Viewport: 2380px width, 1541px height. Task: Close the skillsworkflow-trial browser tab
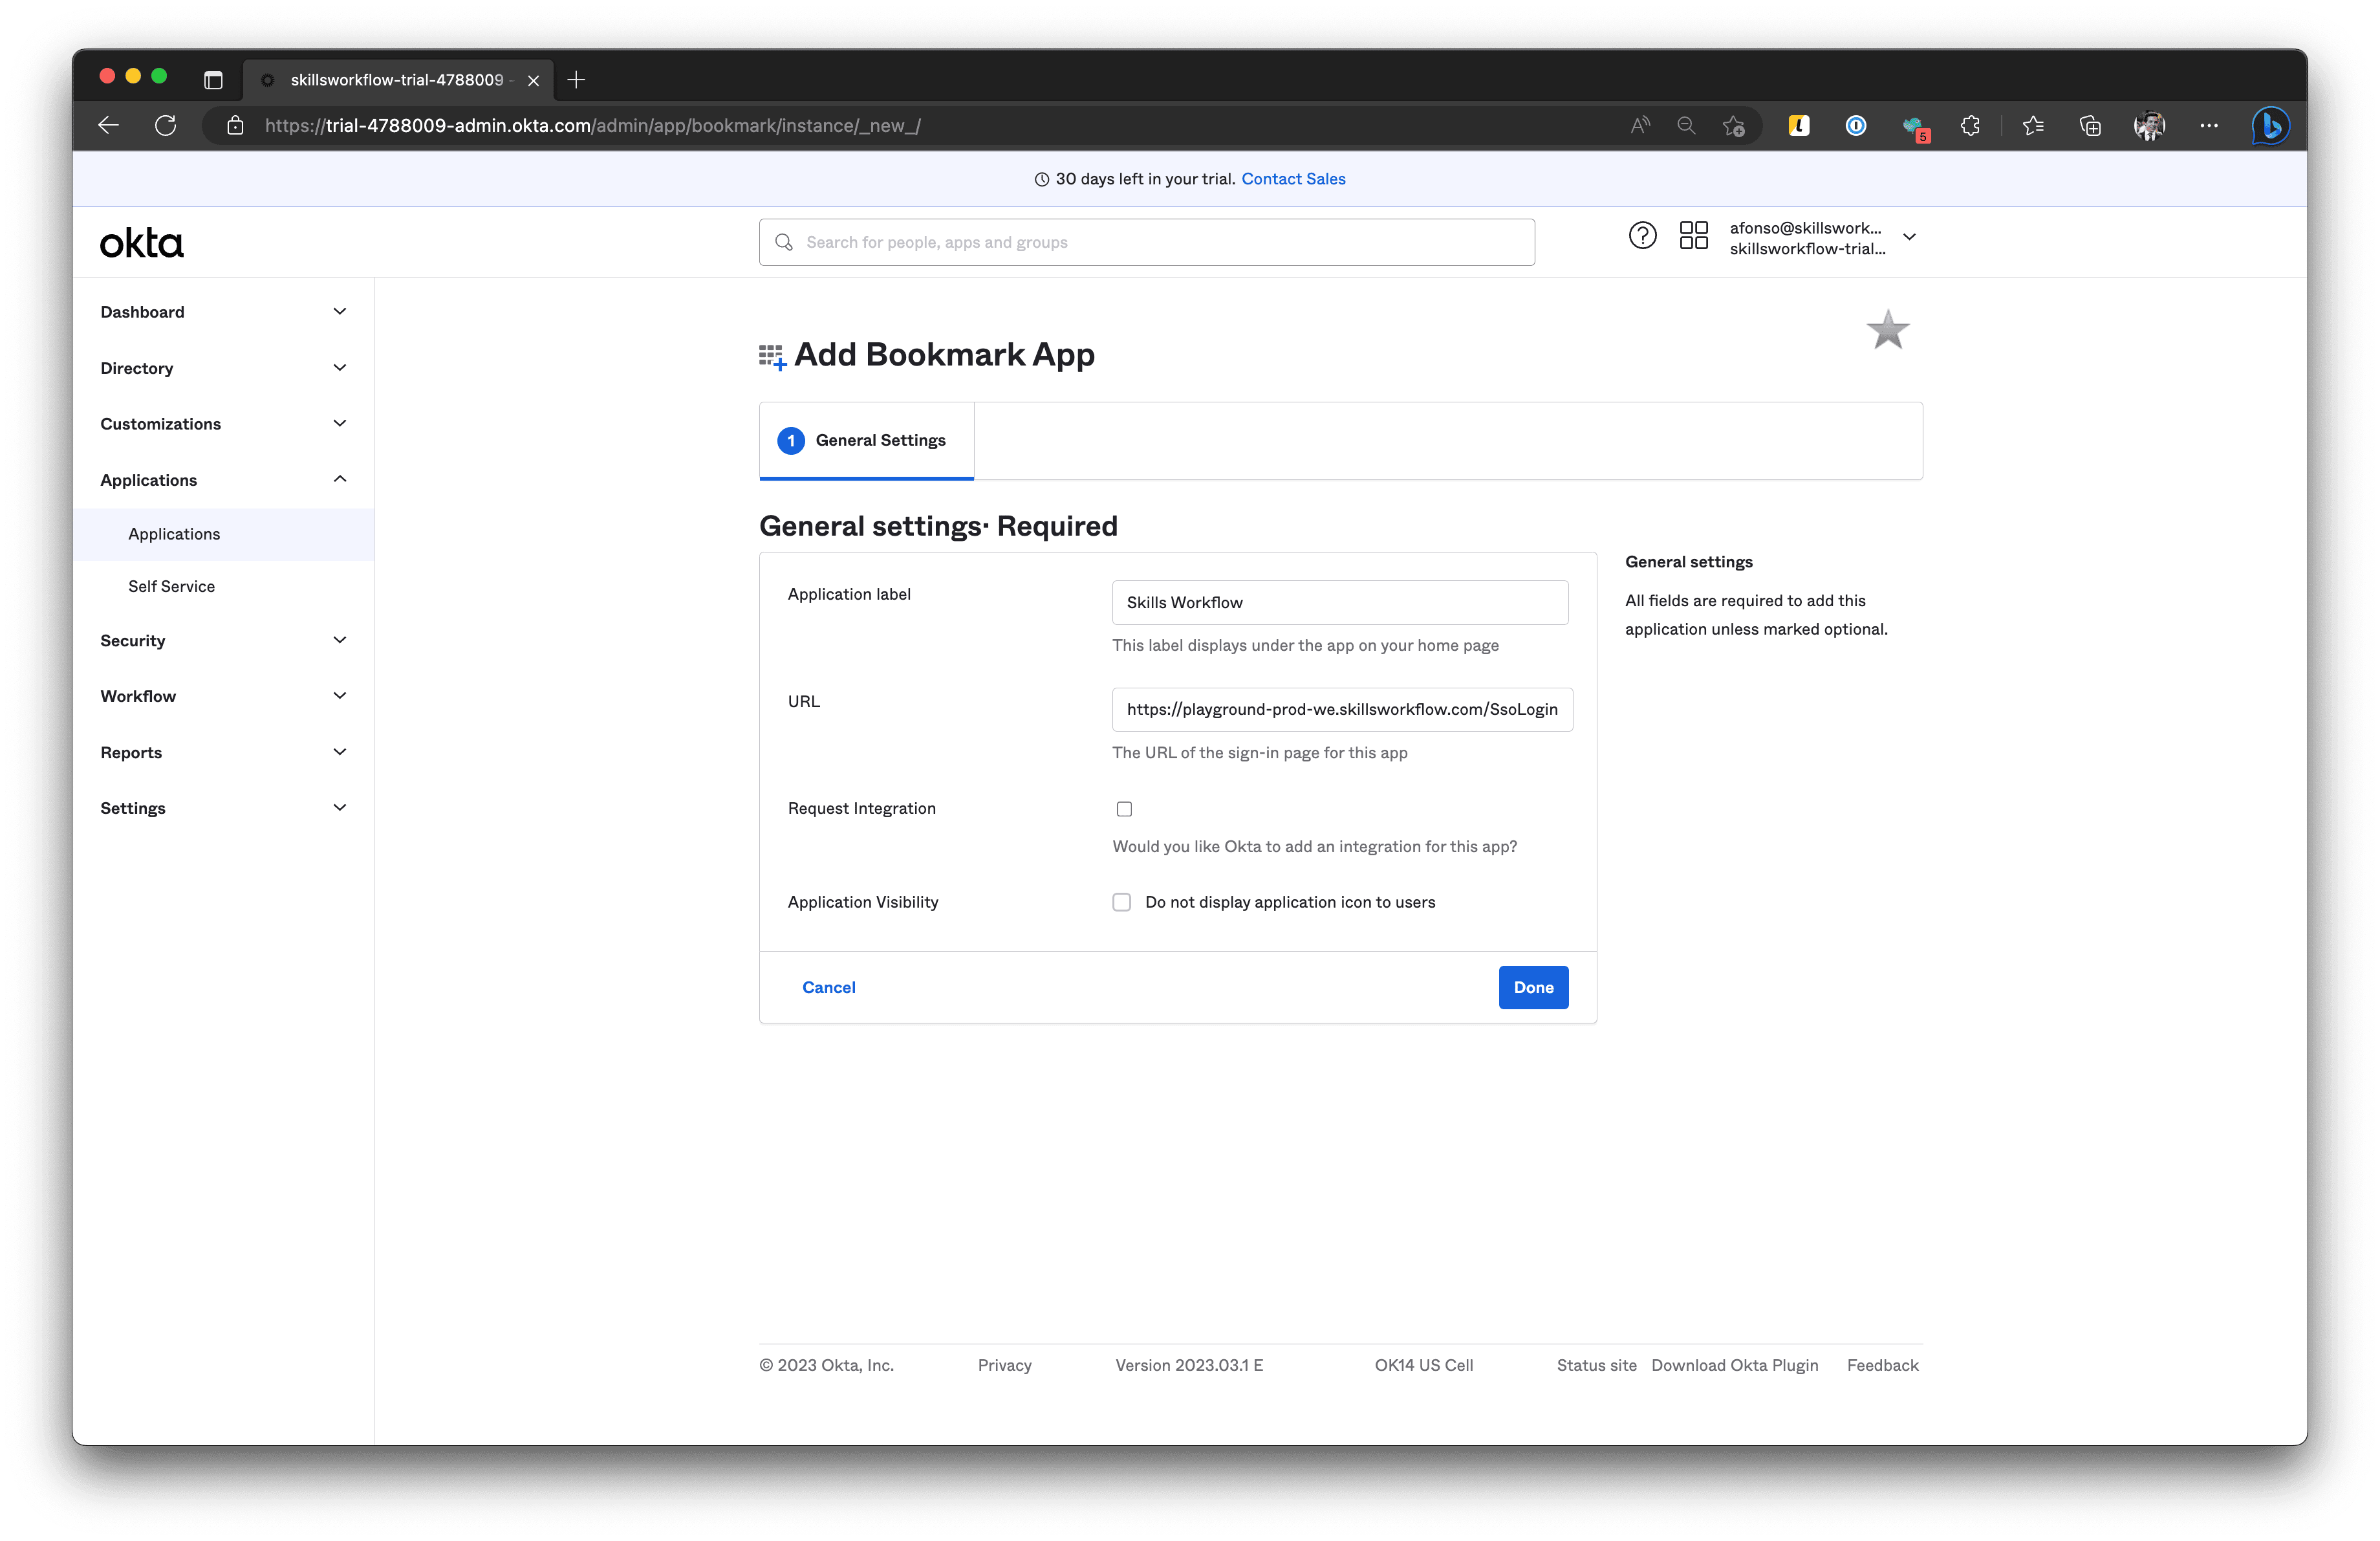(x=534, y=80)
